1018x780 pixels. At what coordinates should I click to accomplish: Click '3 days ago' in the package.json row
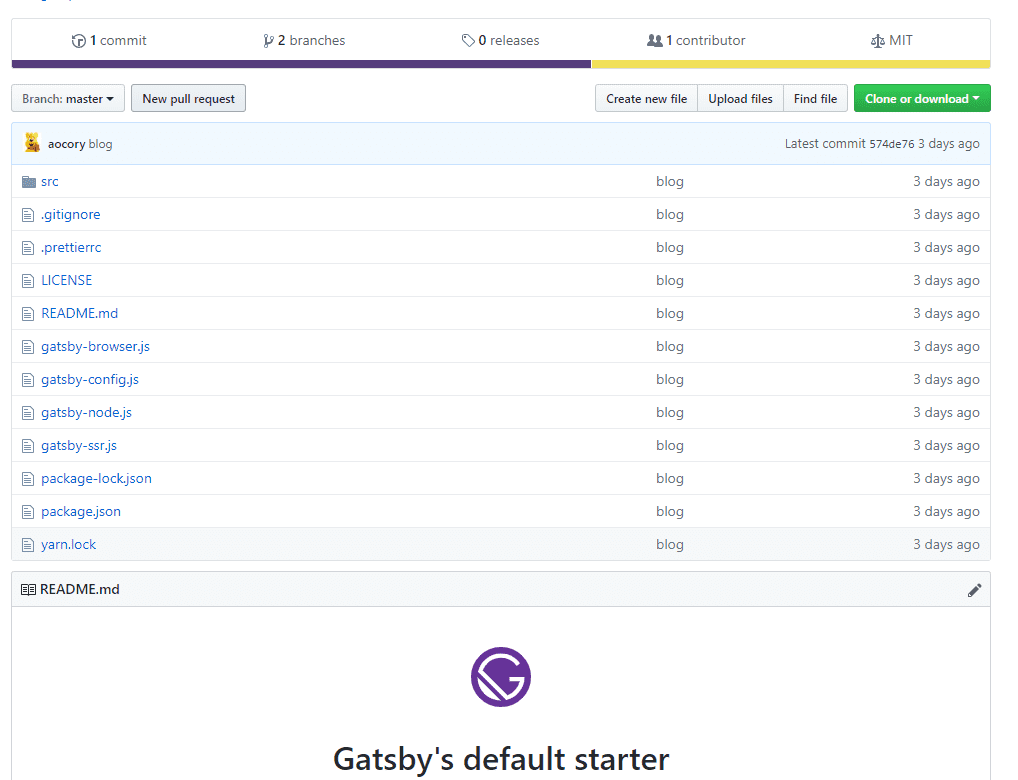947,512
